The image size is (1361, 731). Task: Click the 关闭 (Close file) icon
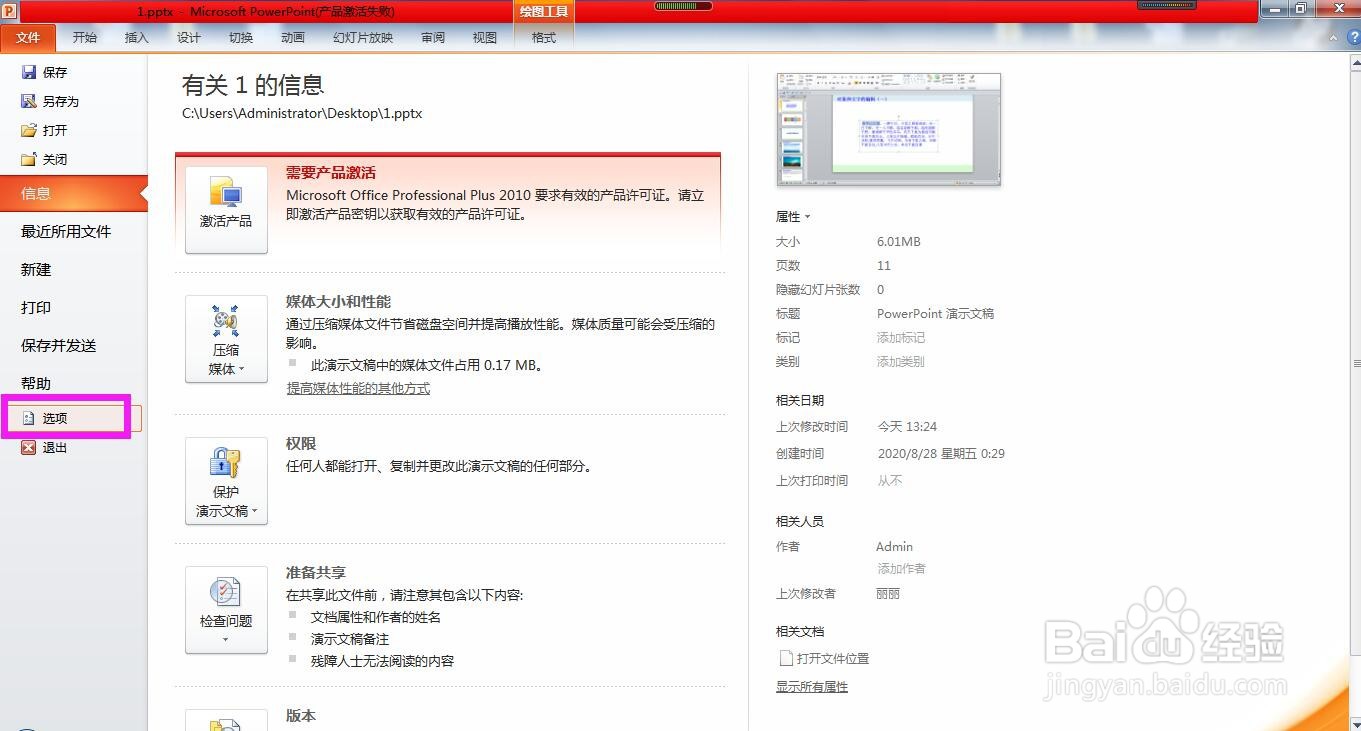pyautogui.click(x=28, y=158)
